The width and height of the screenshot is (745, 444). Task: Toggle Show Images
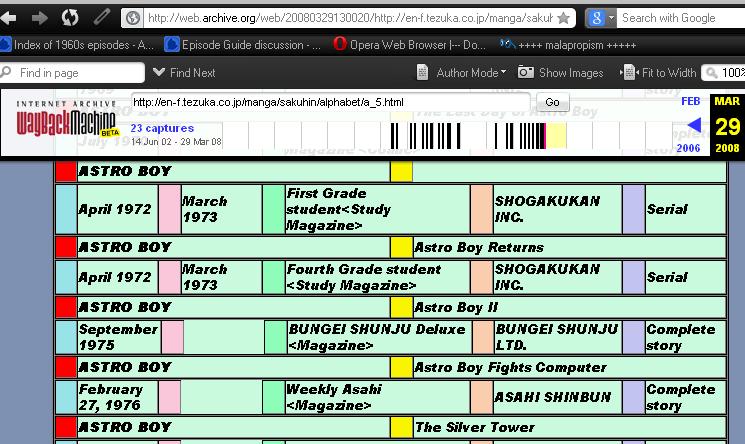point(561,73)
